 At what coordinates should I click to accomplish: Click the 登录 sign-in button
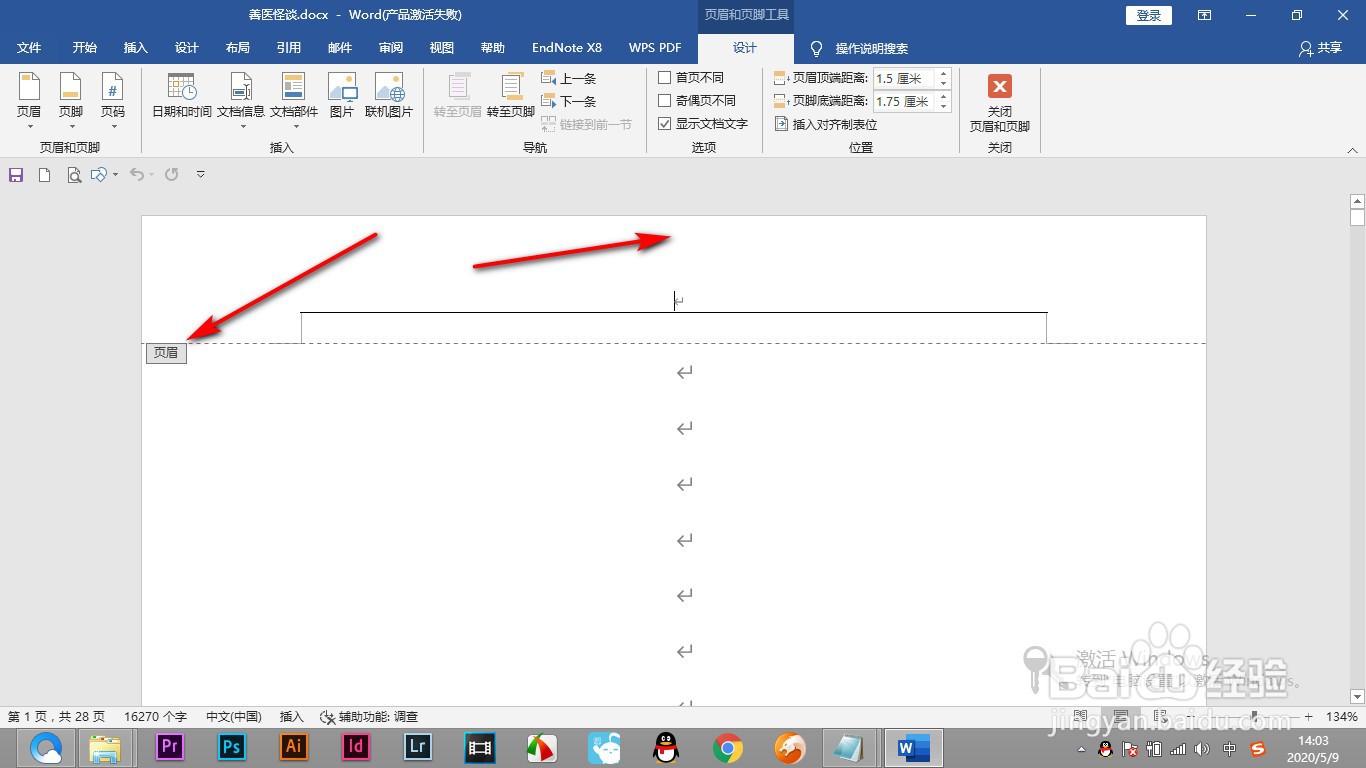click(x=1149, y=15)
